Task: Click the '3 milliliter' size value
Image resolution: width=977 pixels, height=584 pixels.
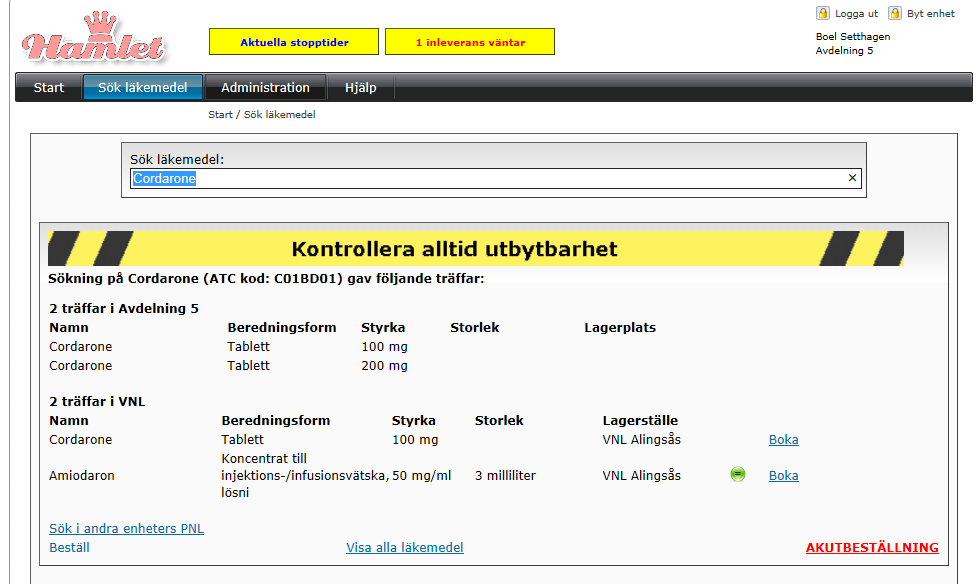Action: pos(505,476)
